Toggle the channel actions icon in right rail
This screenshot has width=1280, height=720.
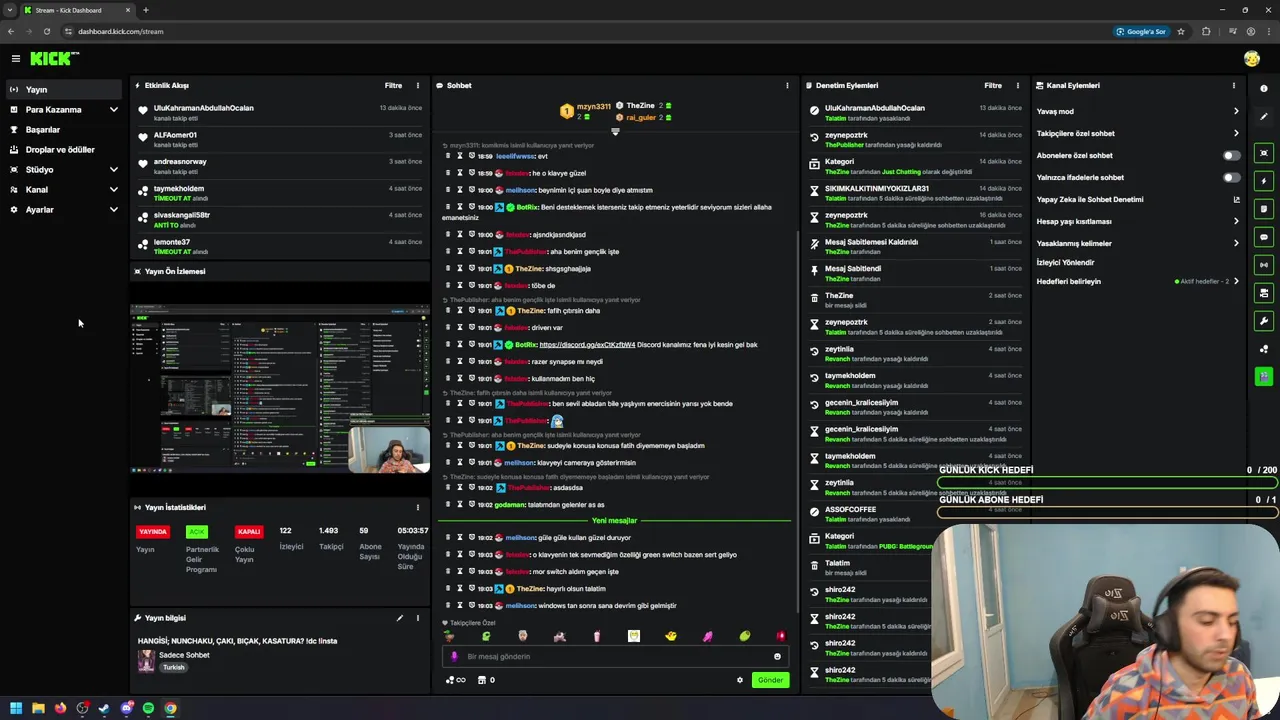pos(1264,293)
